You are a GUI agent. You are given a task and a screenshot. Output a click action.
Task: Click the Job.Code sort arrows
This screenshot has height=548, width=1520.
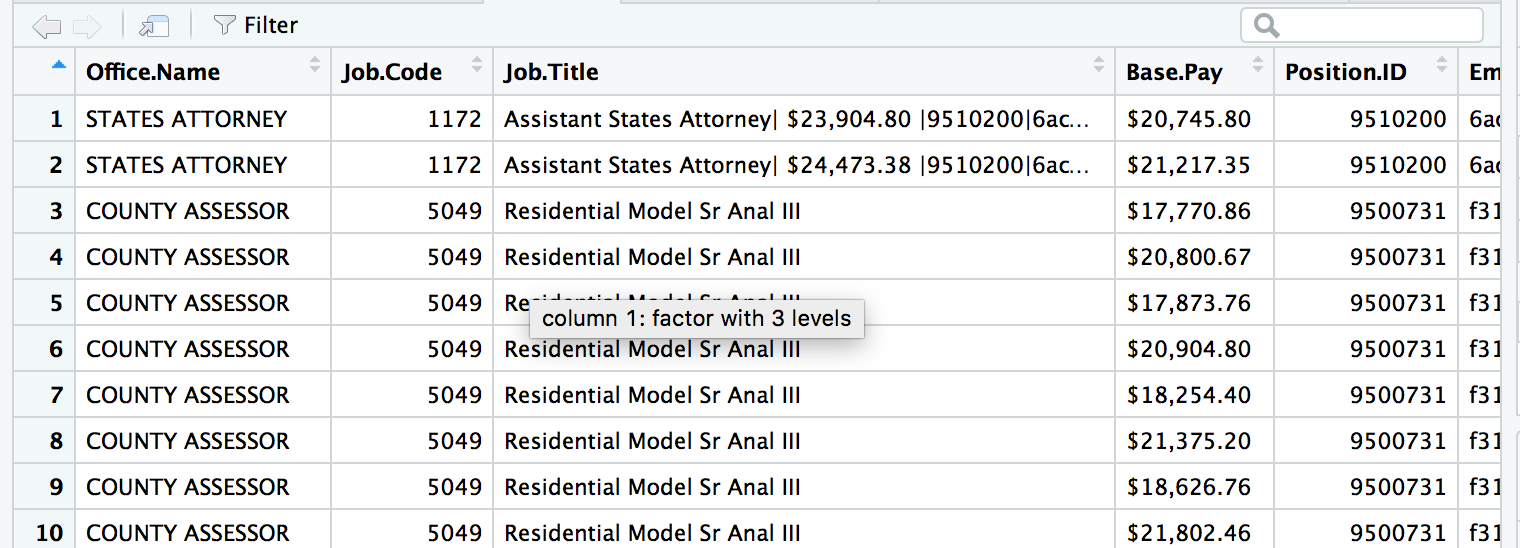coord(477,65)
